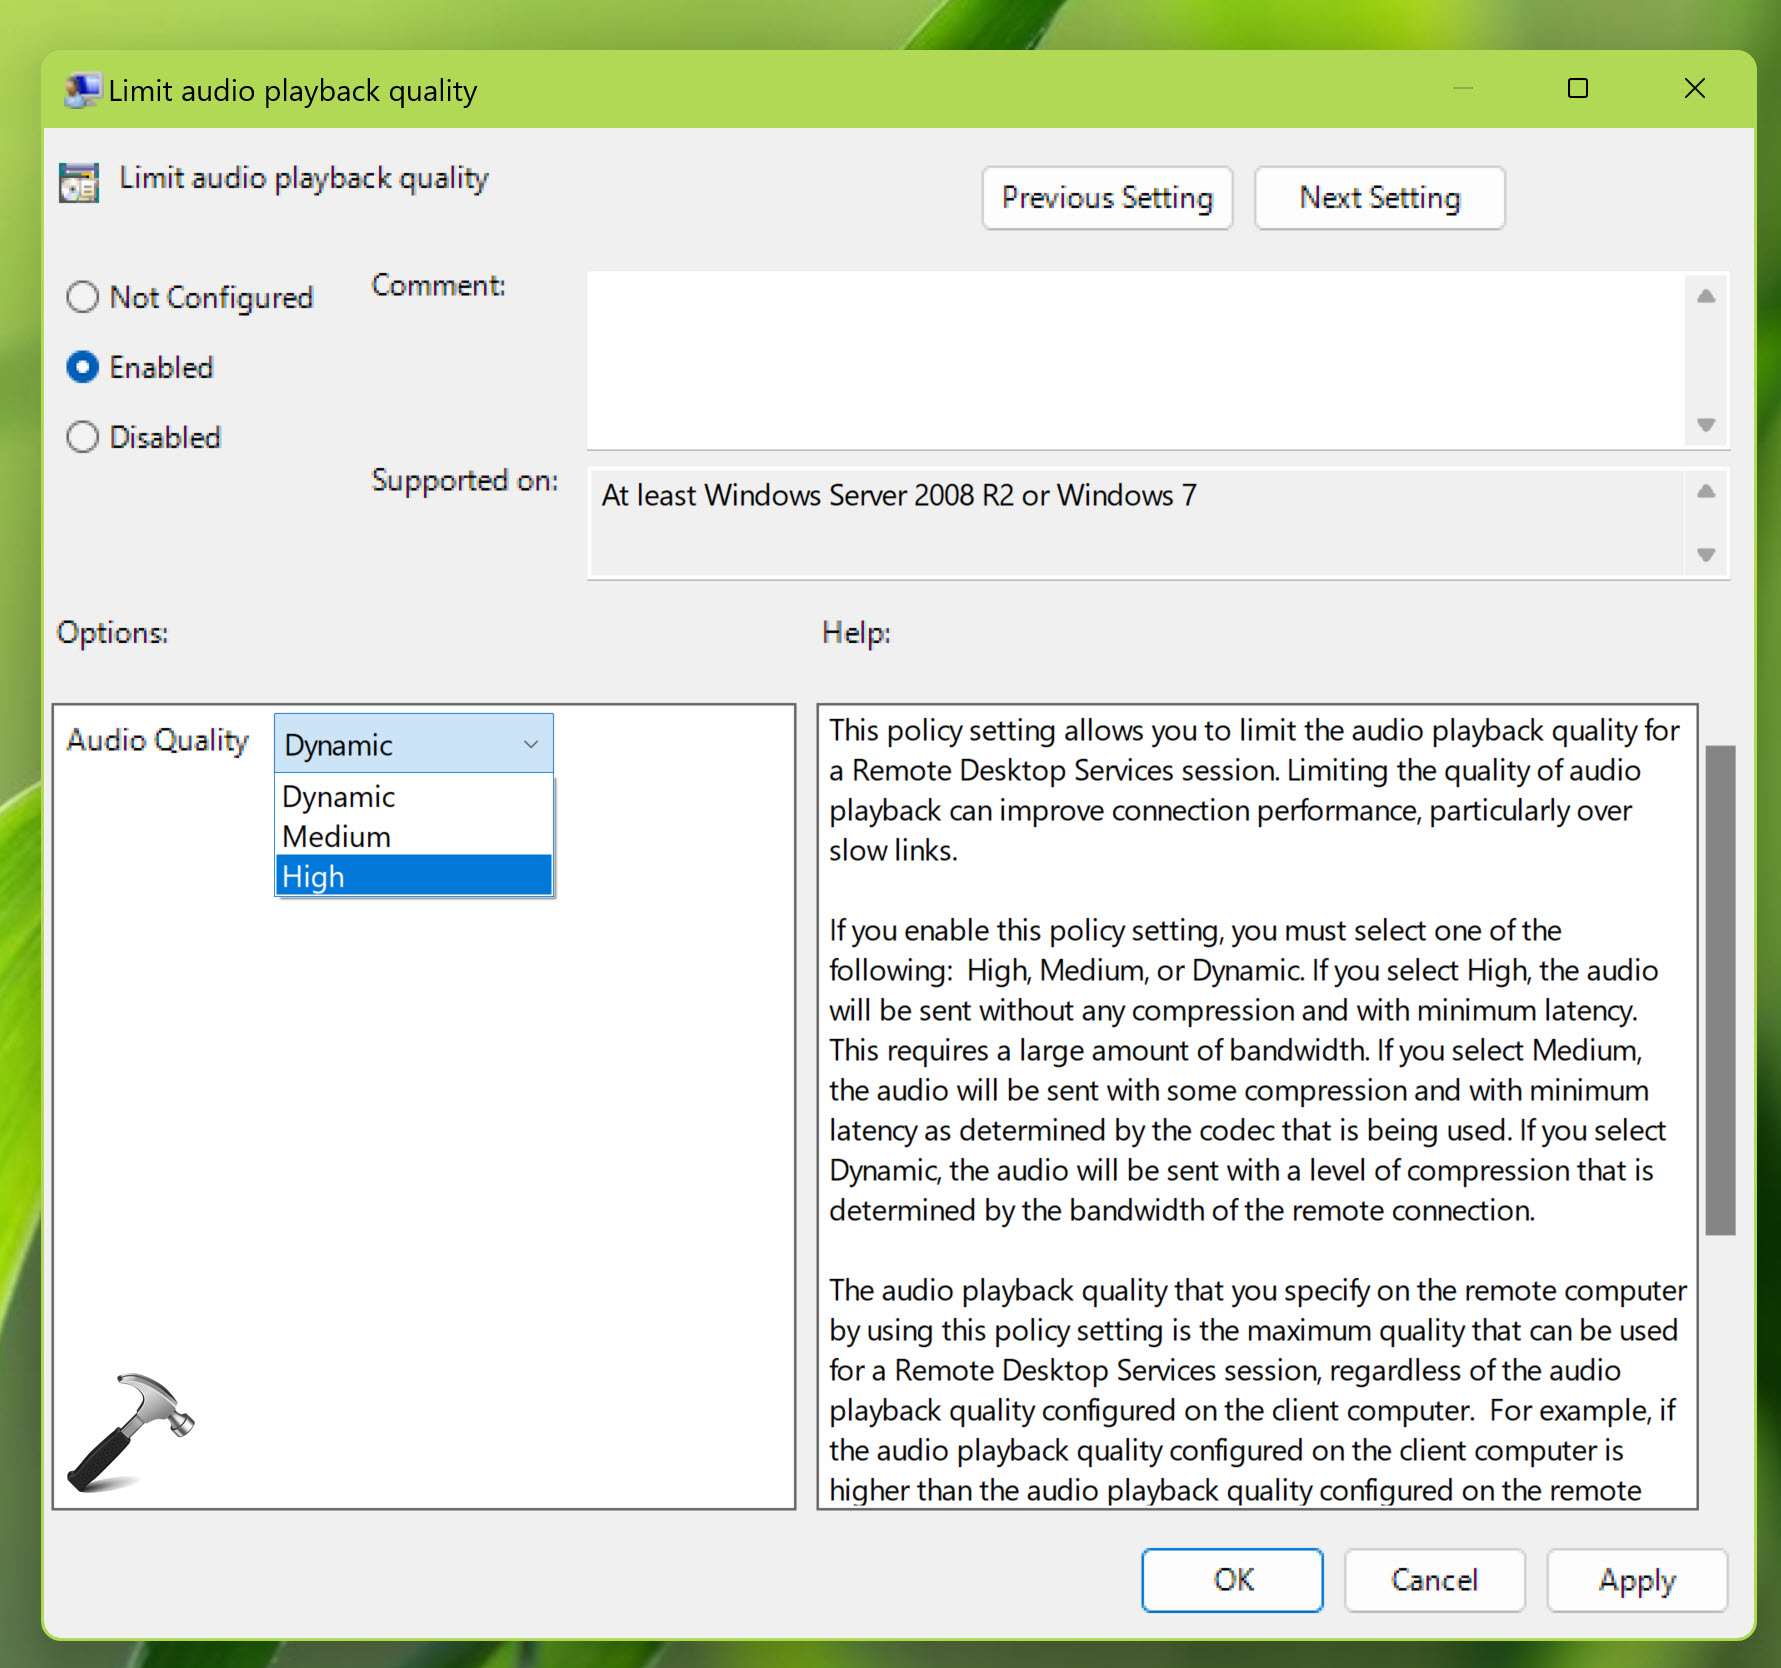
Task: Collapse the Audio Quality dropdown
Action: (530, 744)
